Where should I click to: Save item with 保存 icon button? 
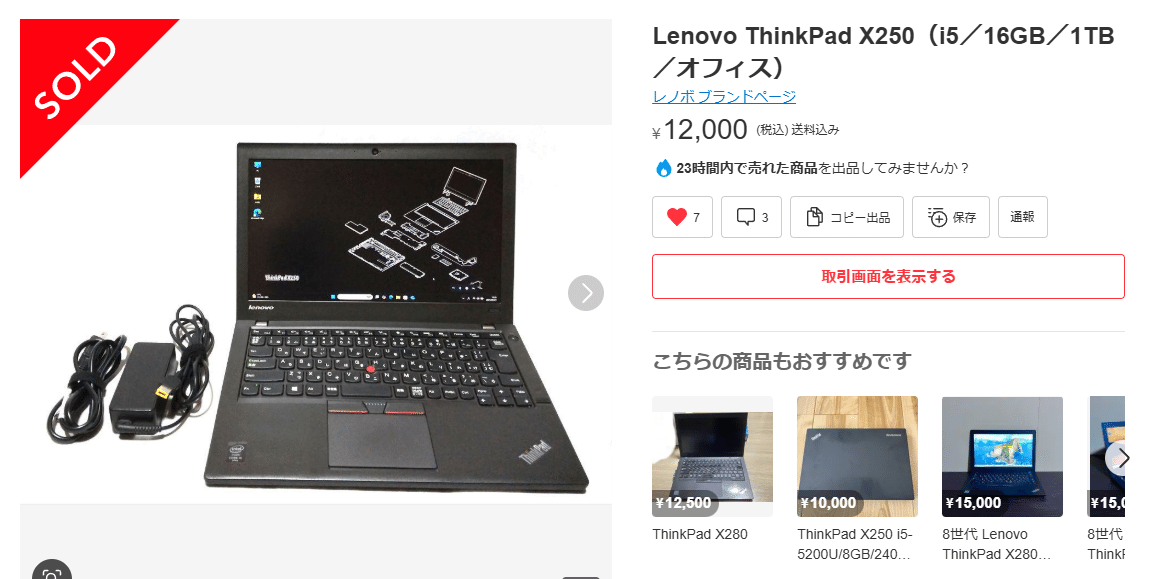pyautogui.click(x=951, y=217)
